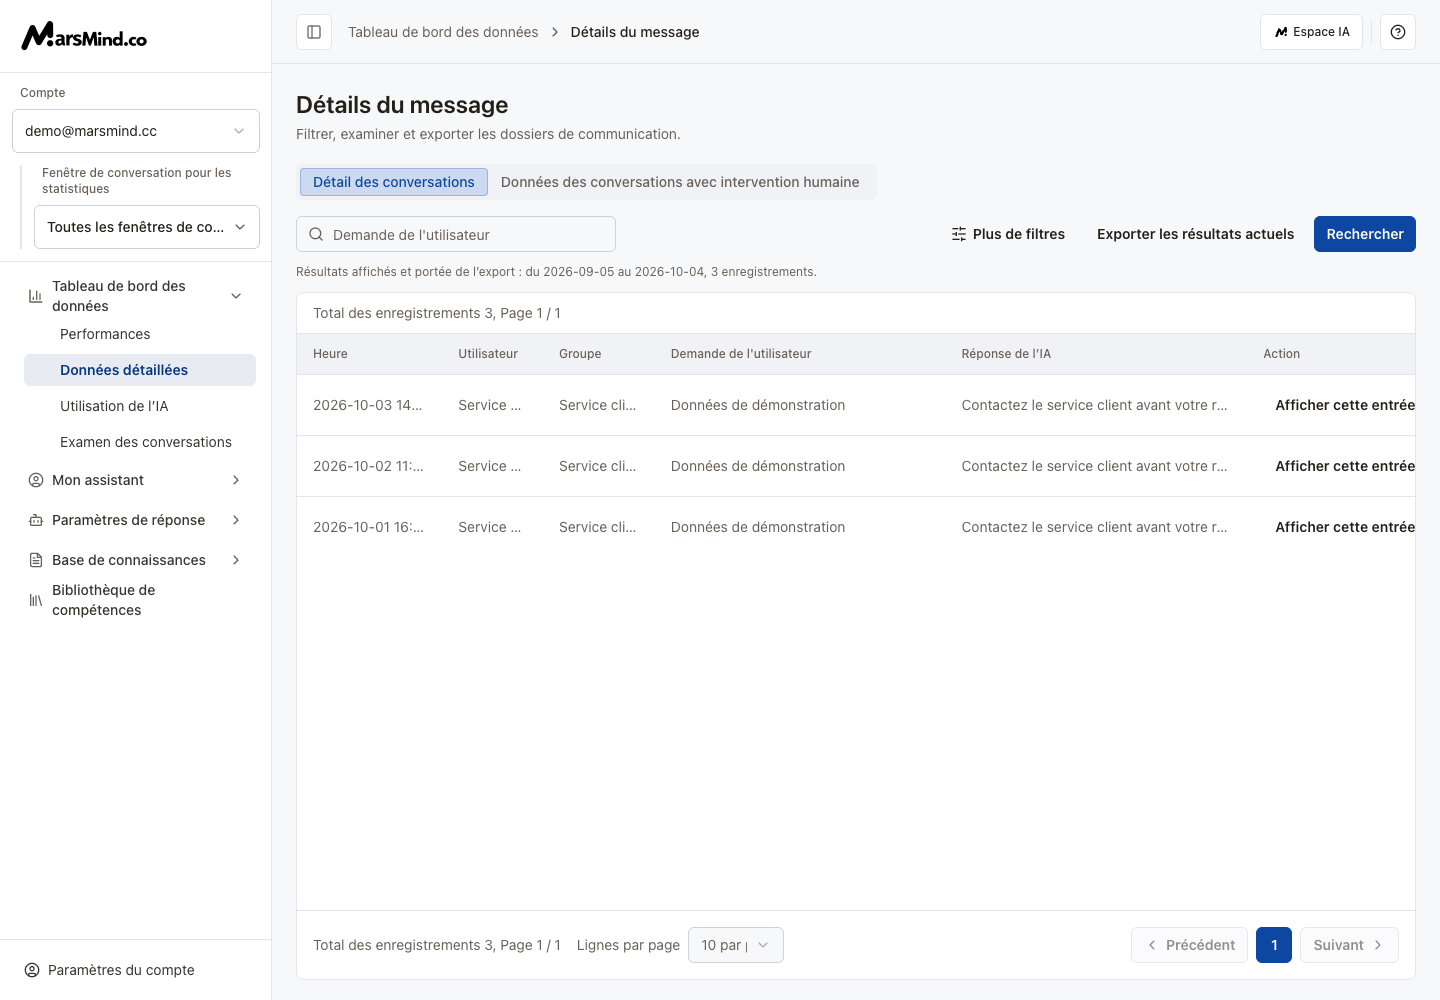
Task: Open the rows-per-page dropdown
Action: click(736, 945)
